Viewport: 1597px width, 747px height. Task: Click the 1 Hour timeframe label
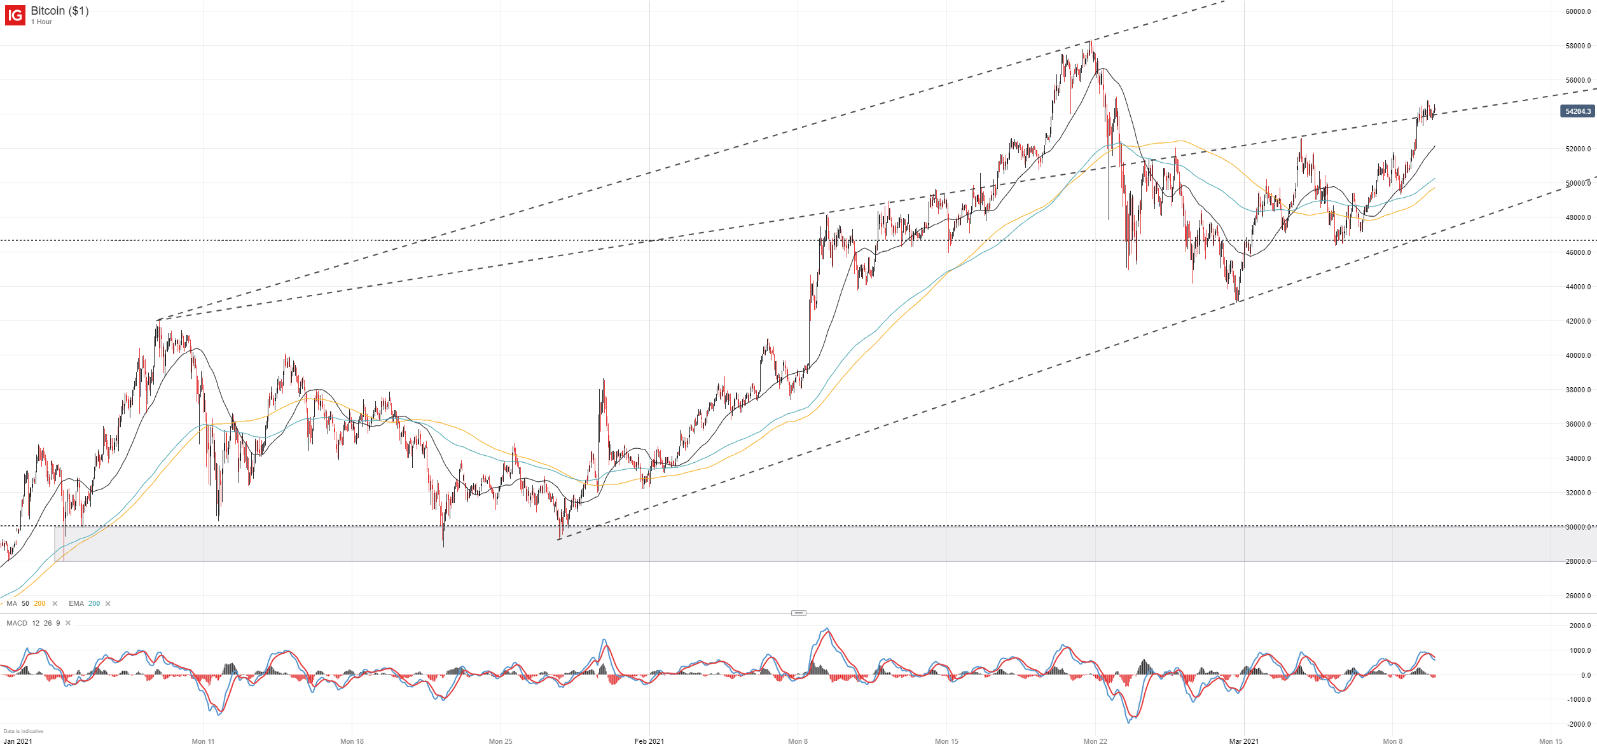point(42,22)
